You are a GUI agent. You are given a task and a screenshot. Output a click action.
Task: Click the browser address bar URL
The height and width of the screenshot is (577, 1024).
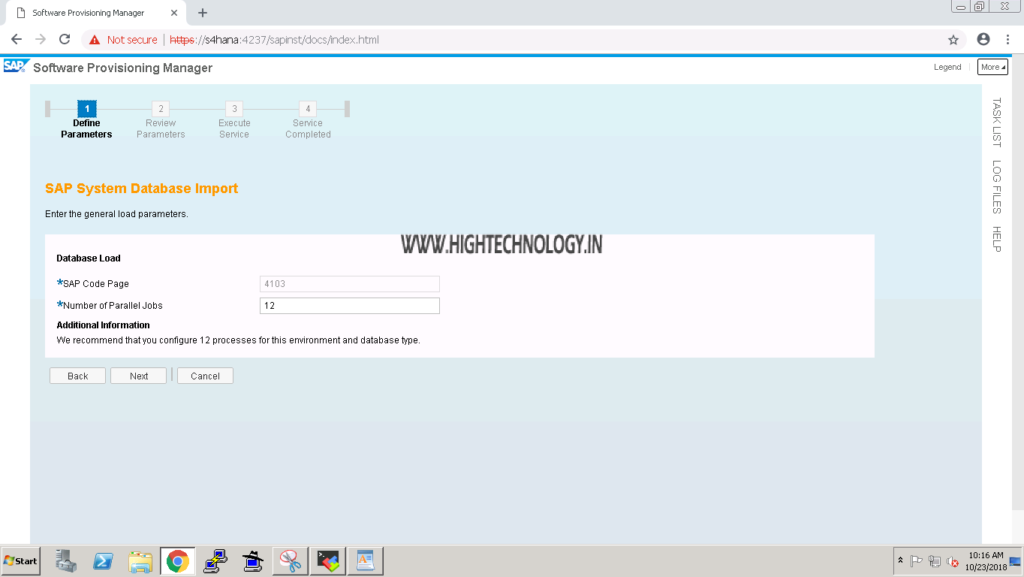[x=274, y=40]
